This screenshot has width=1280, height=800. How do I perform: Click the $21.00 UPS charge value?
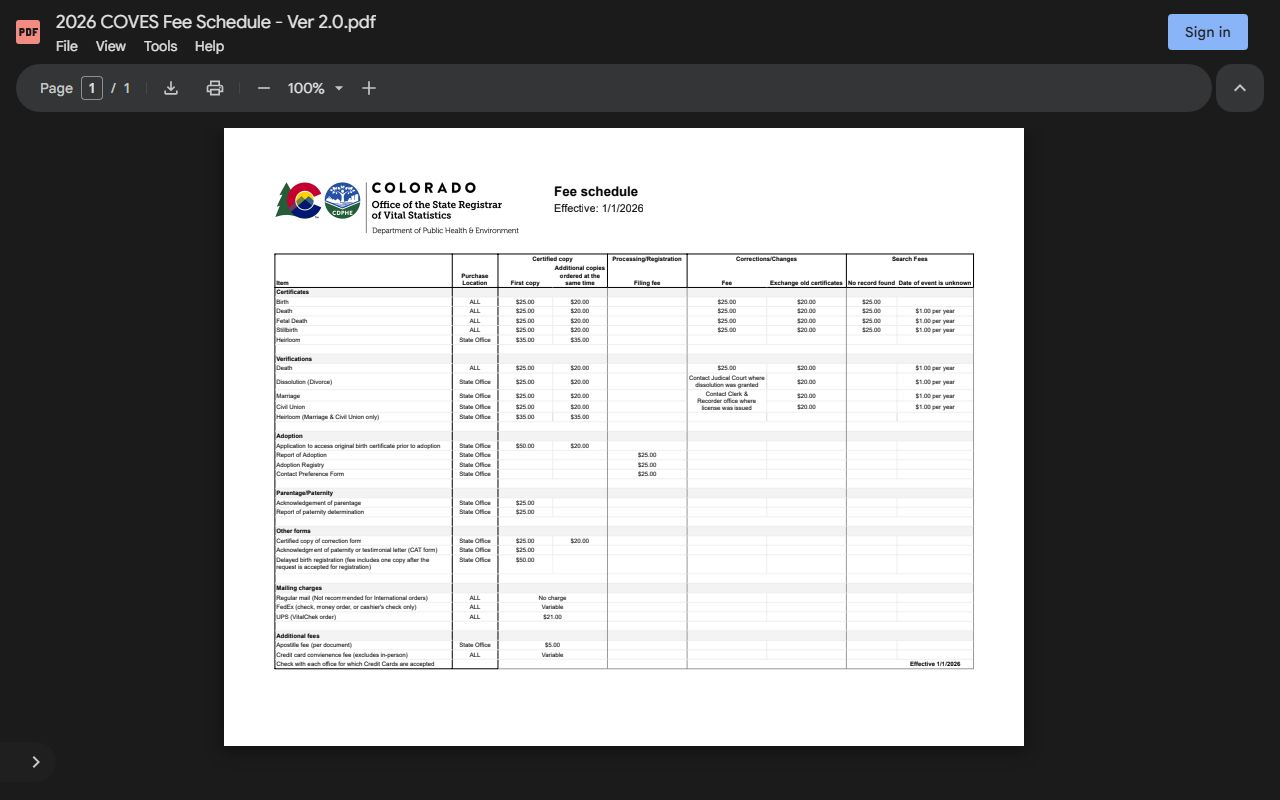tap(552, 617)
